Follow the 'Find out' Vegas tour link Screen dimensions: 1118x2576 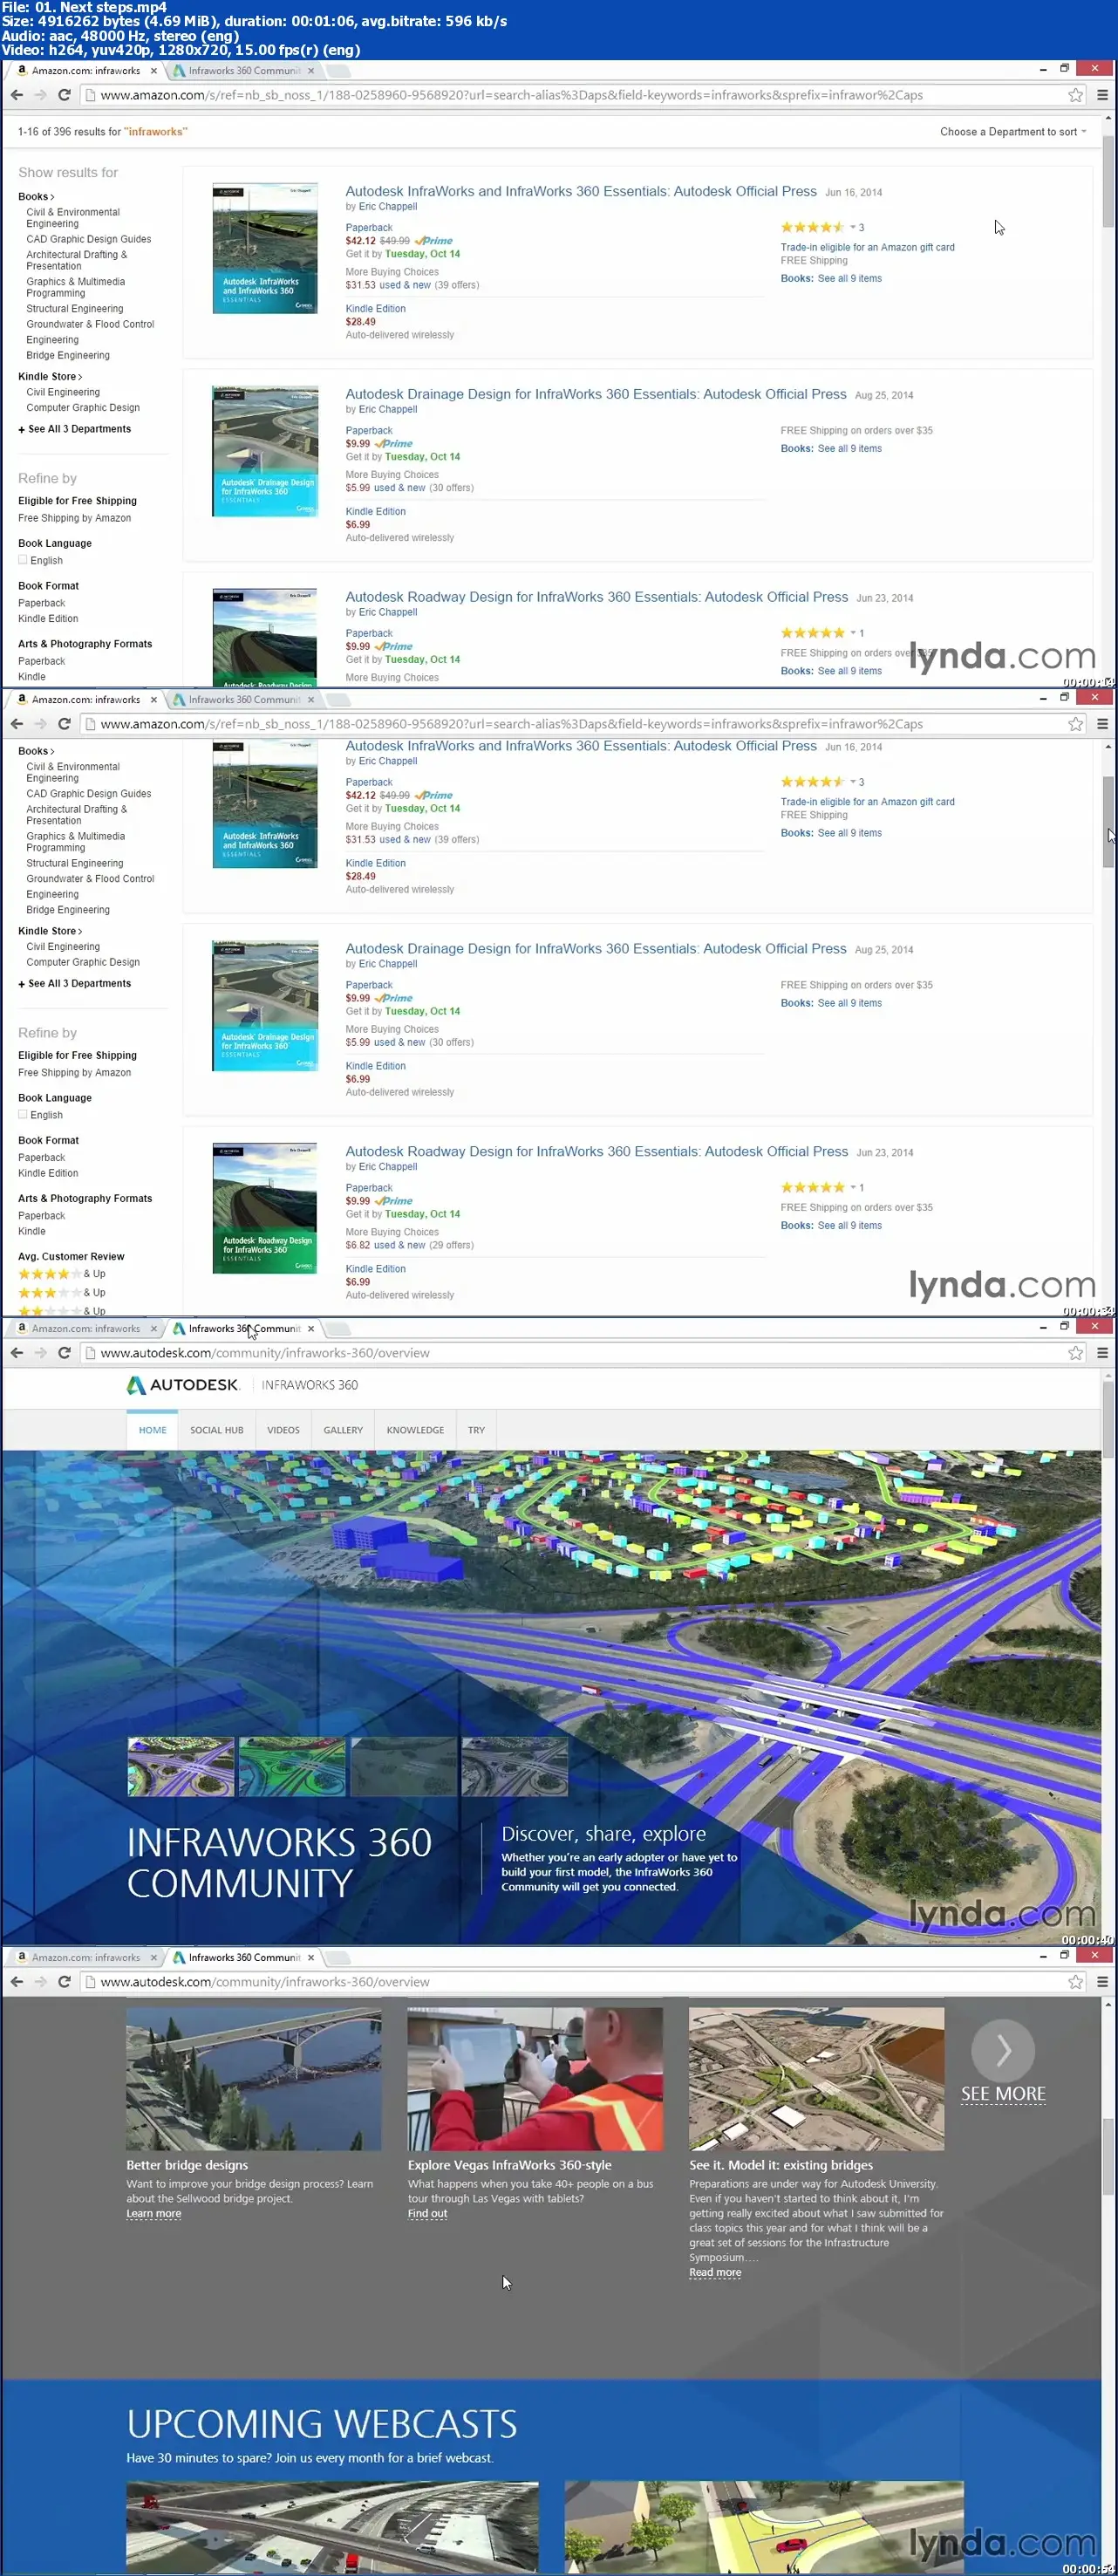pyautogui.click(x=427, y=2213)
